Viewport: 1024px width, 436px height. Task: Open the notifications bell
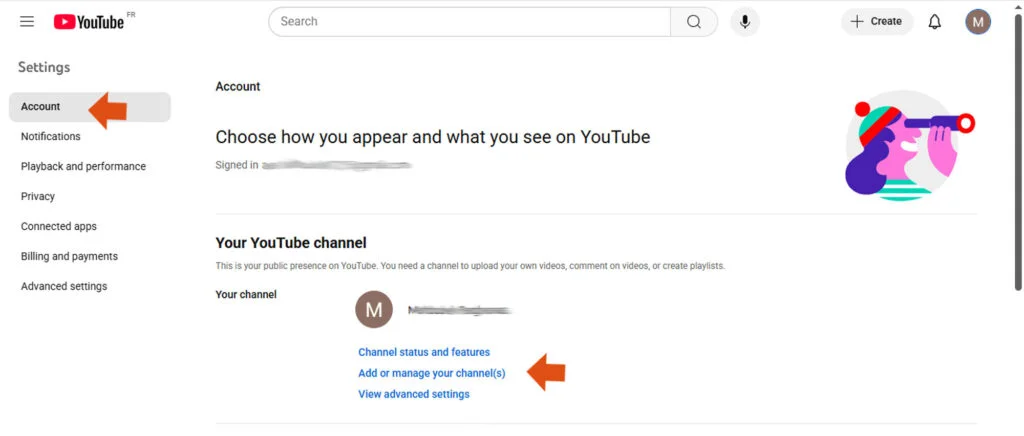[935, 22]
